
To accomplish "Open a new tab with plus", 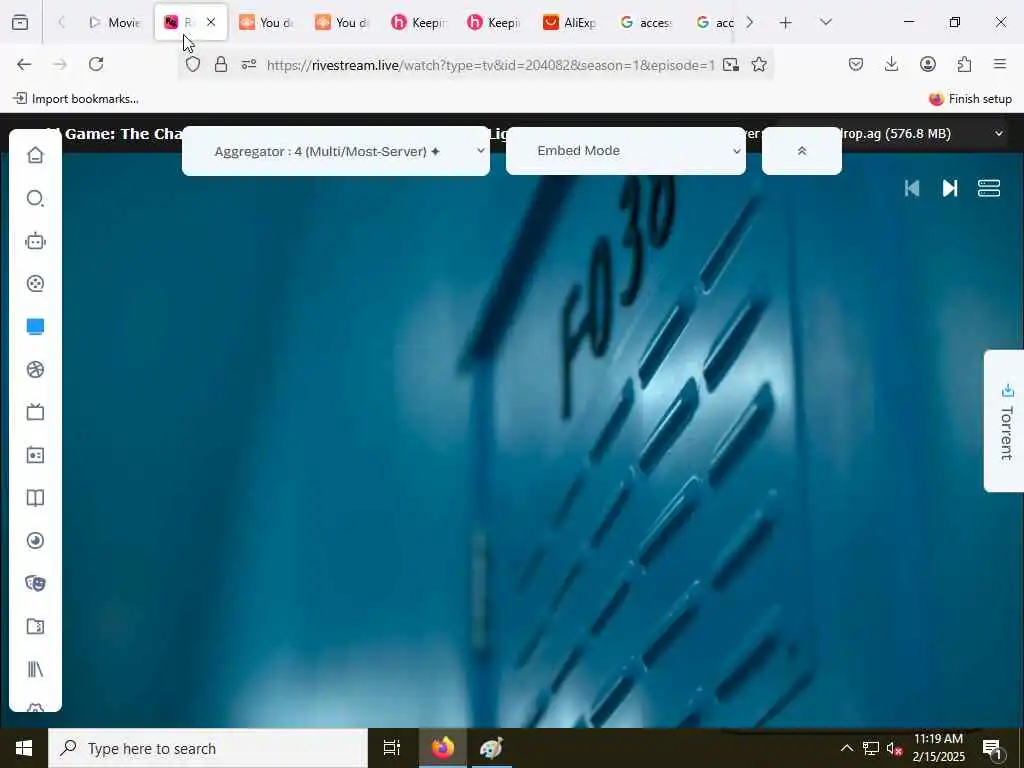I will pos(786,22).
